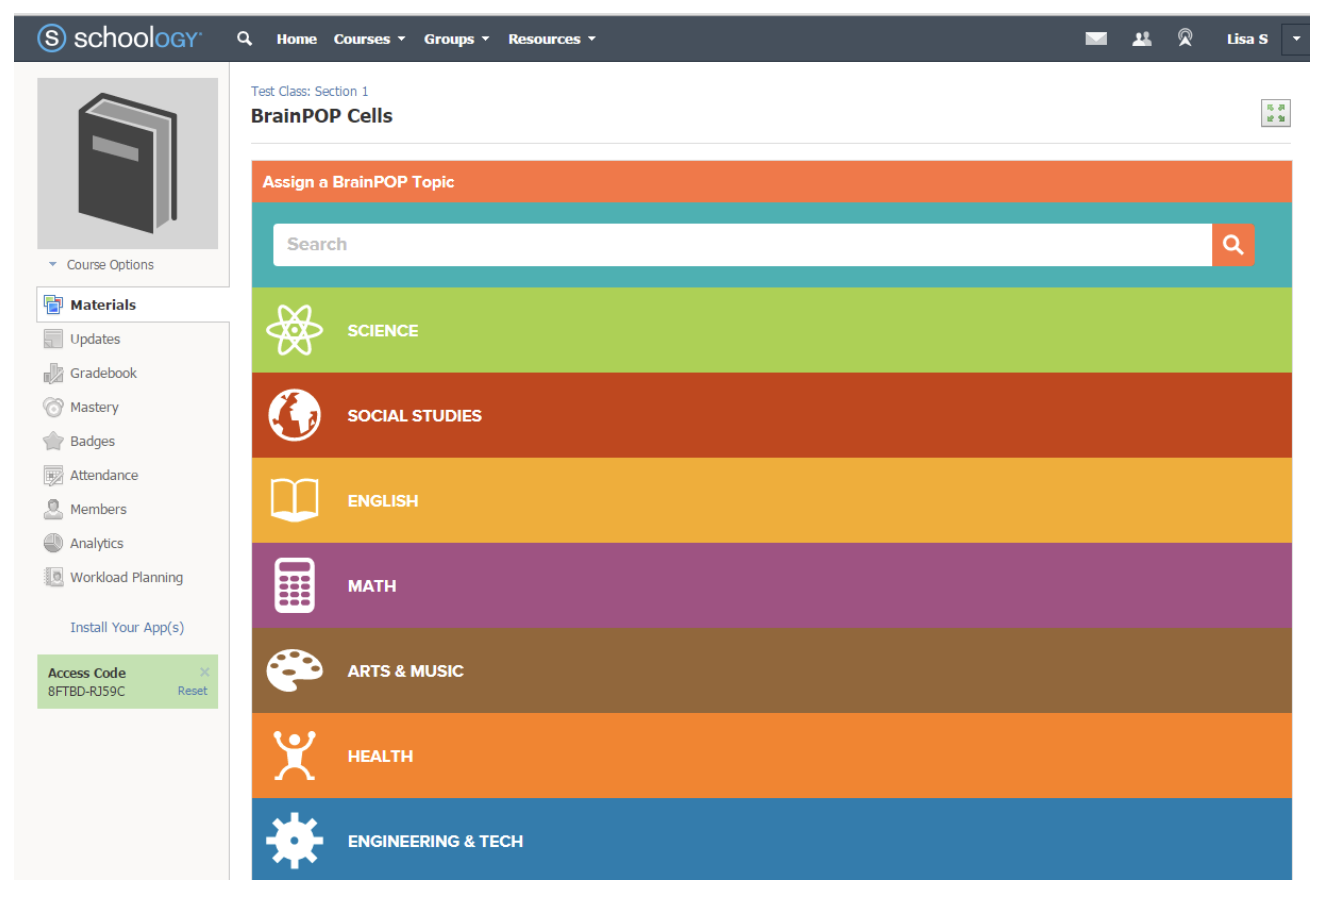Reset the course access code
1330x916 pixels.
tap(192, 691)
